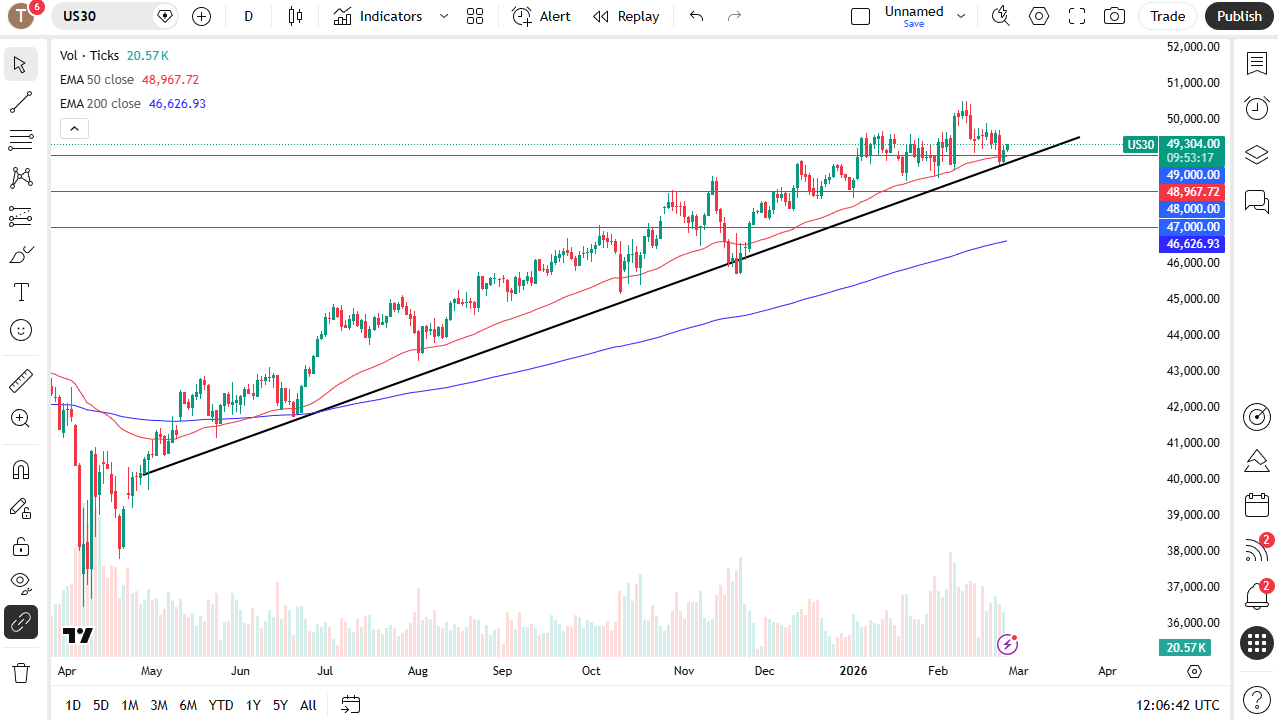The image size is (1278, 720).
Task: Add symbol with compare plus icon
Action: coord(201,16)
